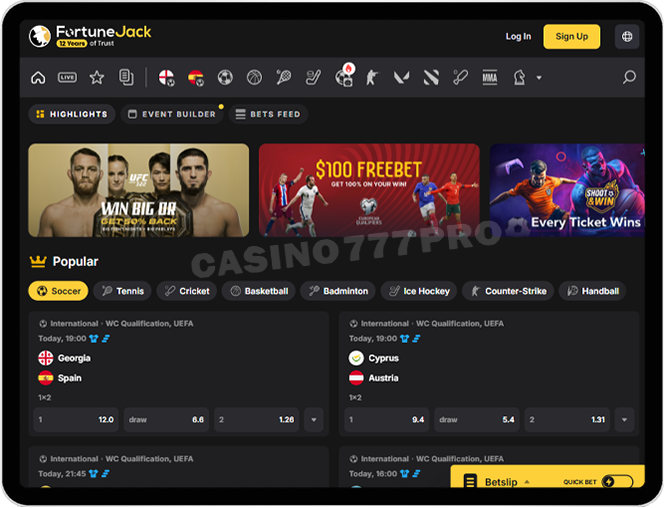Go to the Home icon in sports toolbar
Image resolution: width=664 pixels, height=508 pixels.
38,77
